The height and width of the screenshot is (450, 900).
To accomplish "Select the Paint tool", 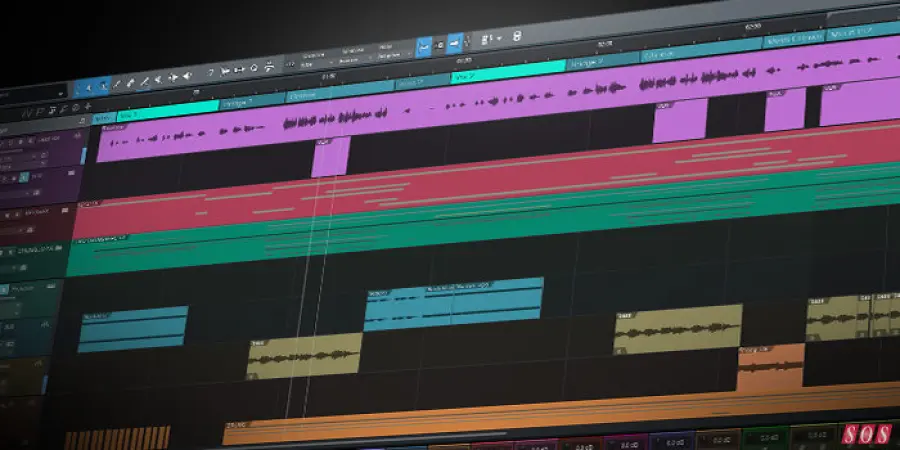I will (144, 82).
